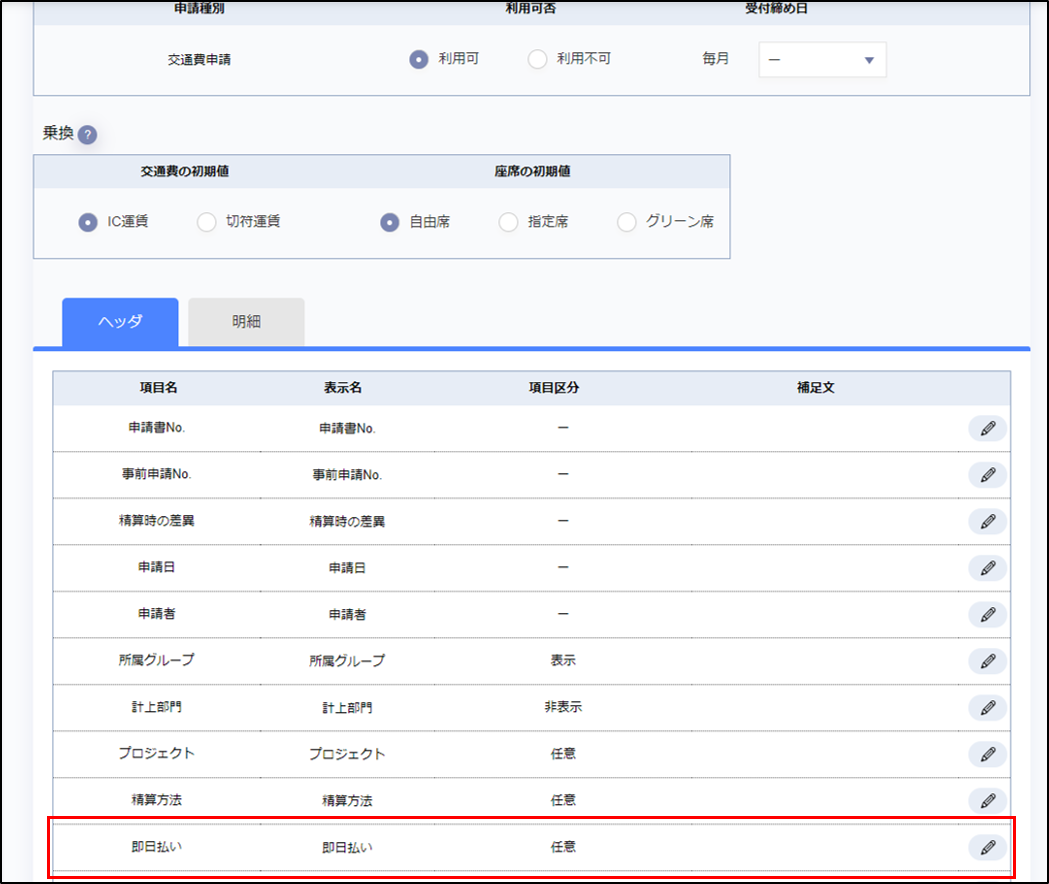Open pencil edit for 計上部門 row
This screenshot has width=1049, height=884.
(x=987, y=707)
